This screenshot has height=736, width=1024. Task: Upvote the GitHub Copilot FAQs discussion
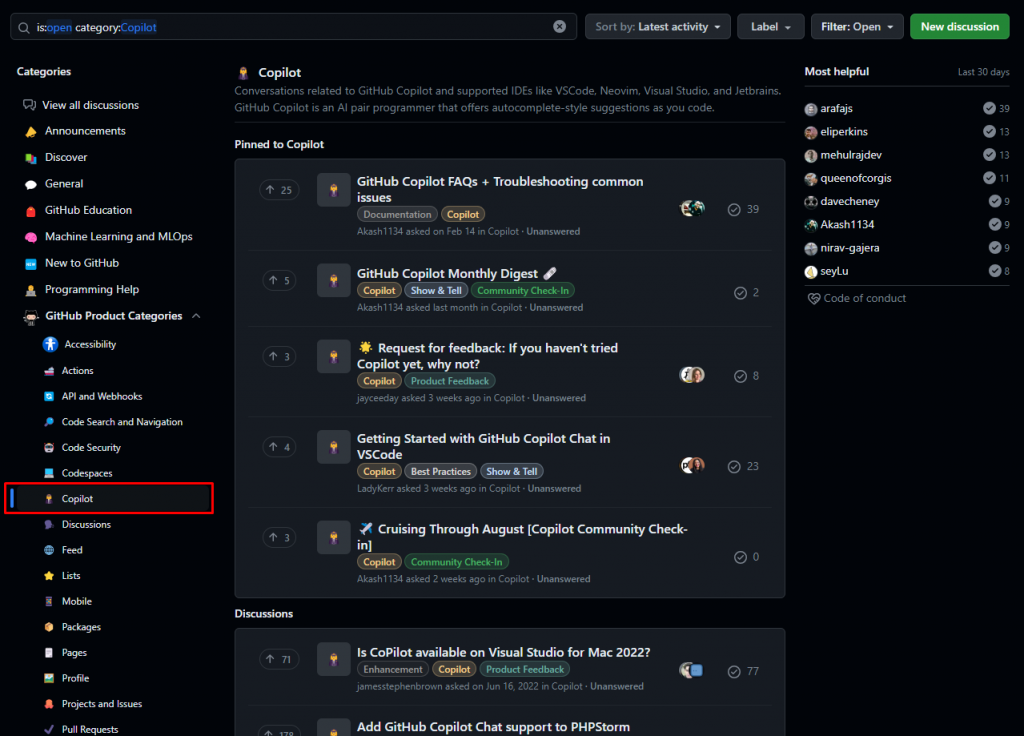pos(279,190)
